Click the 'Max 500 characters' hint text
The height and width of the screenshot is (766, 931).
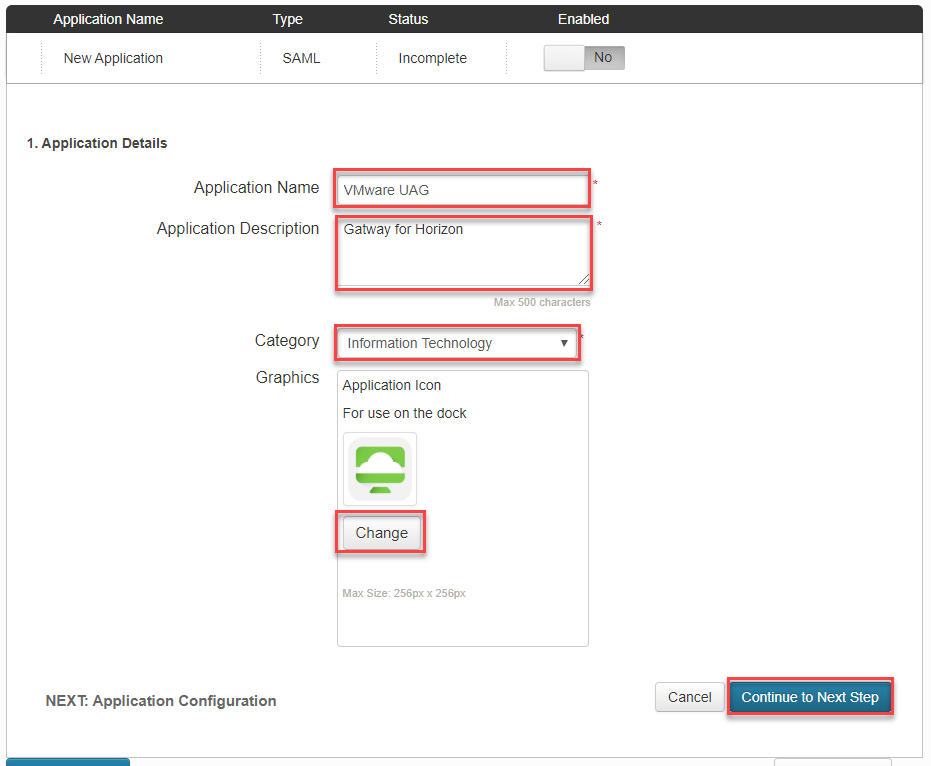click(542, 302)
